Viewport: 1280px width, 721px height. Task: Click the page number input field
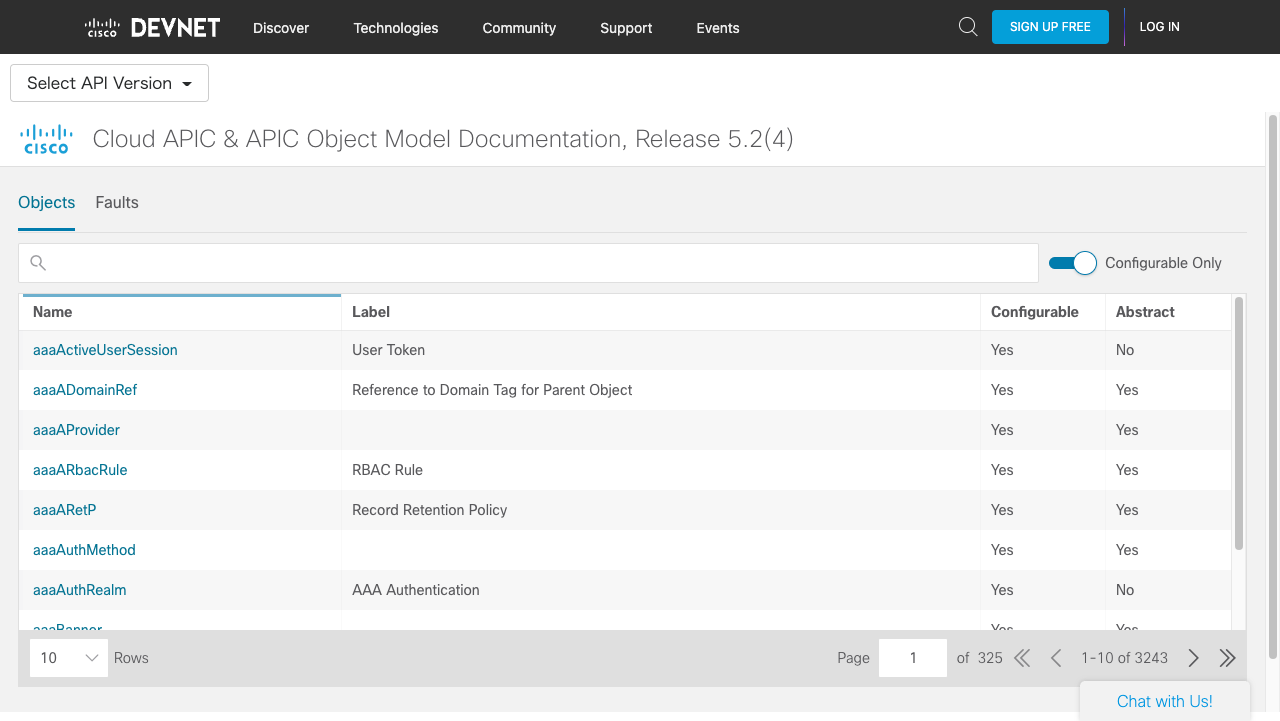[913, 658]
